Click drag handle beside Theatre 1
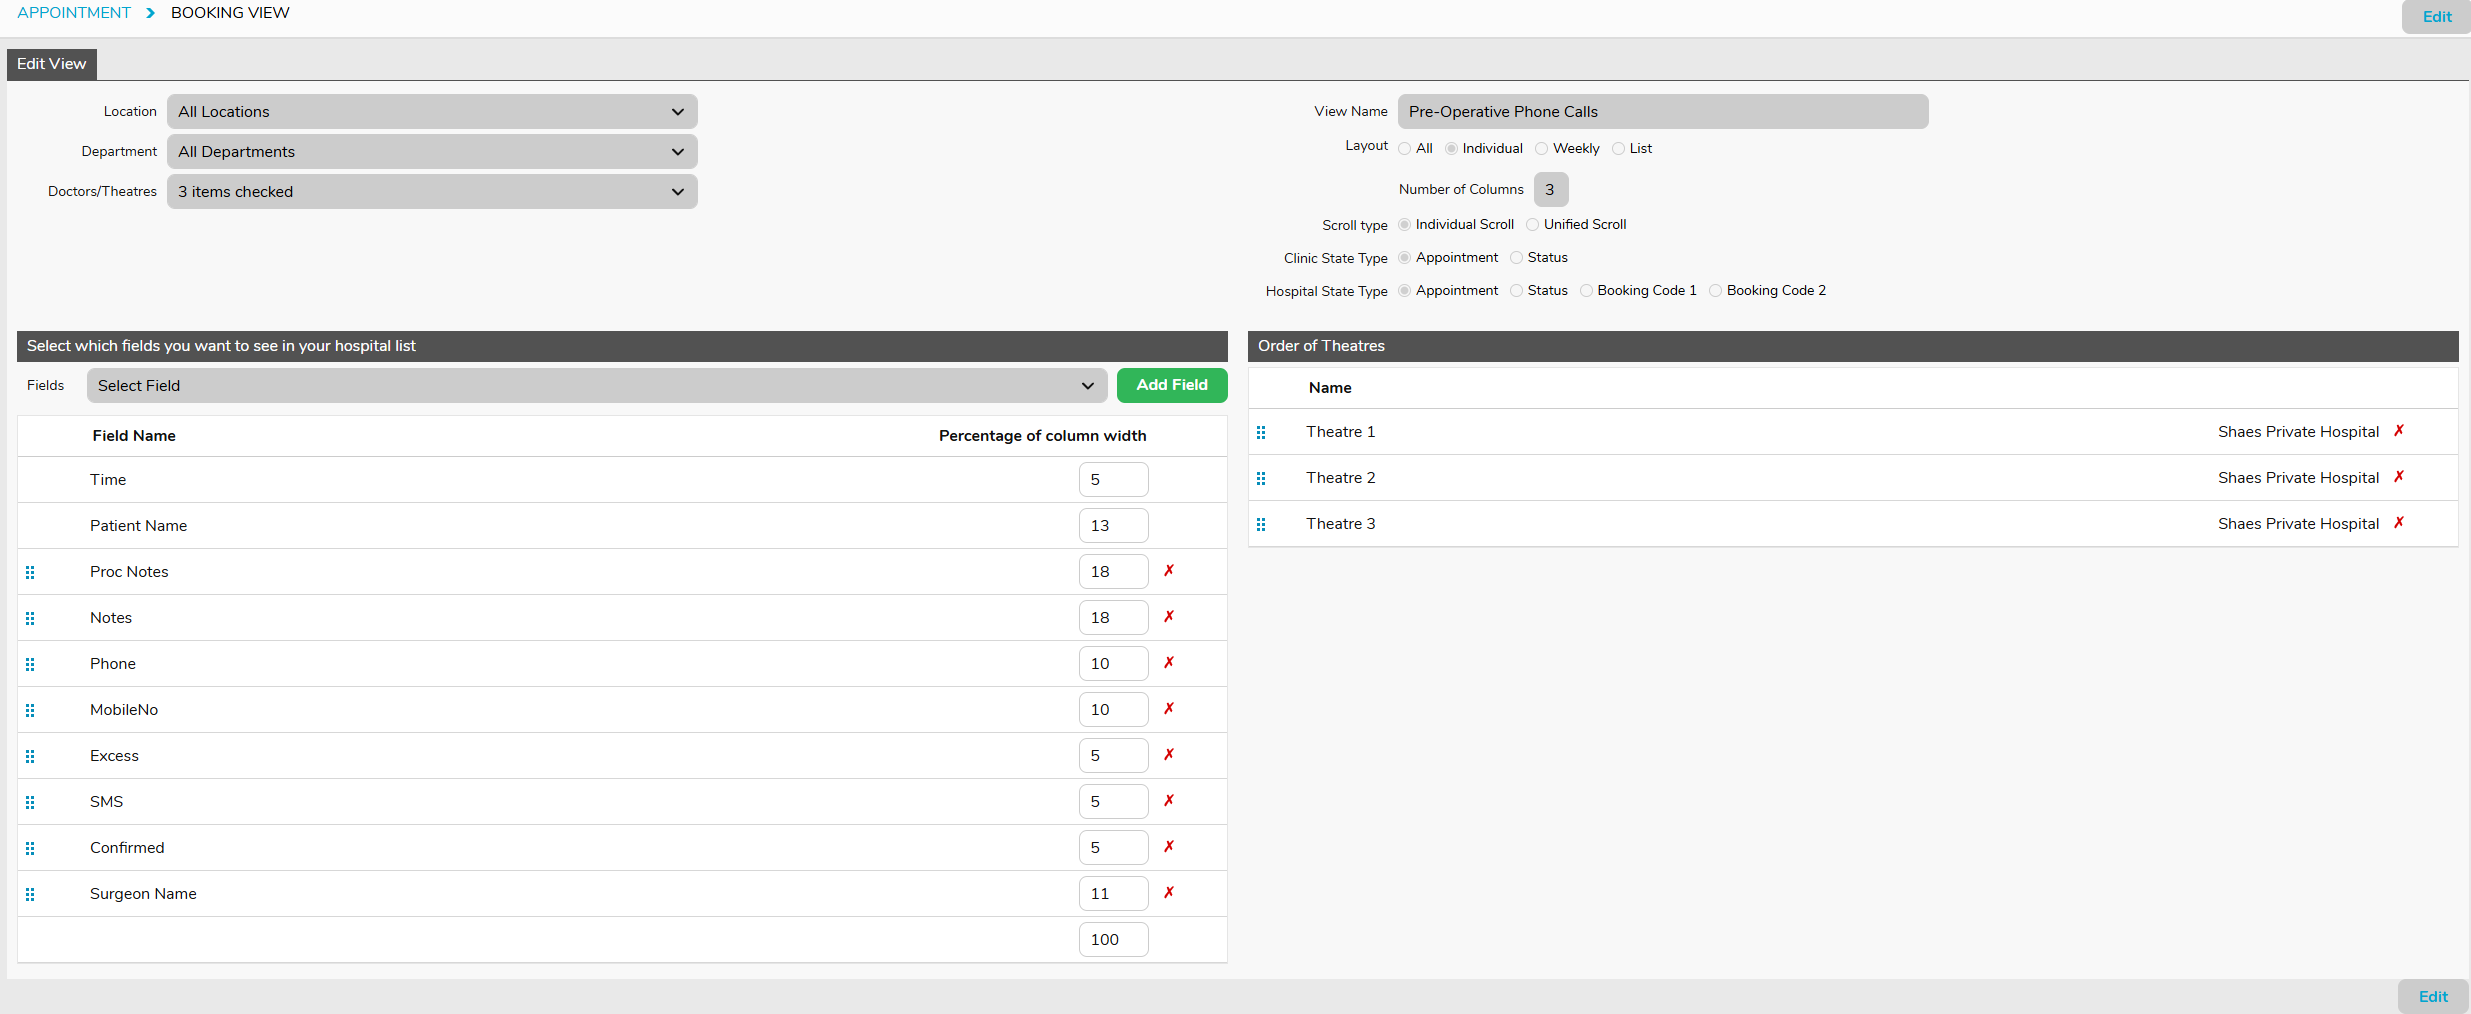The height and width of the screenshot is (1014, 2471). [1261, 432]
